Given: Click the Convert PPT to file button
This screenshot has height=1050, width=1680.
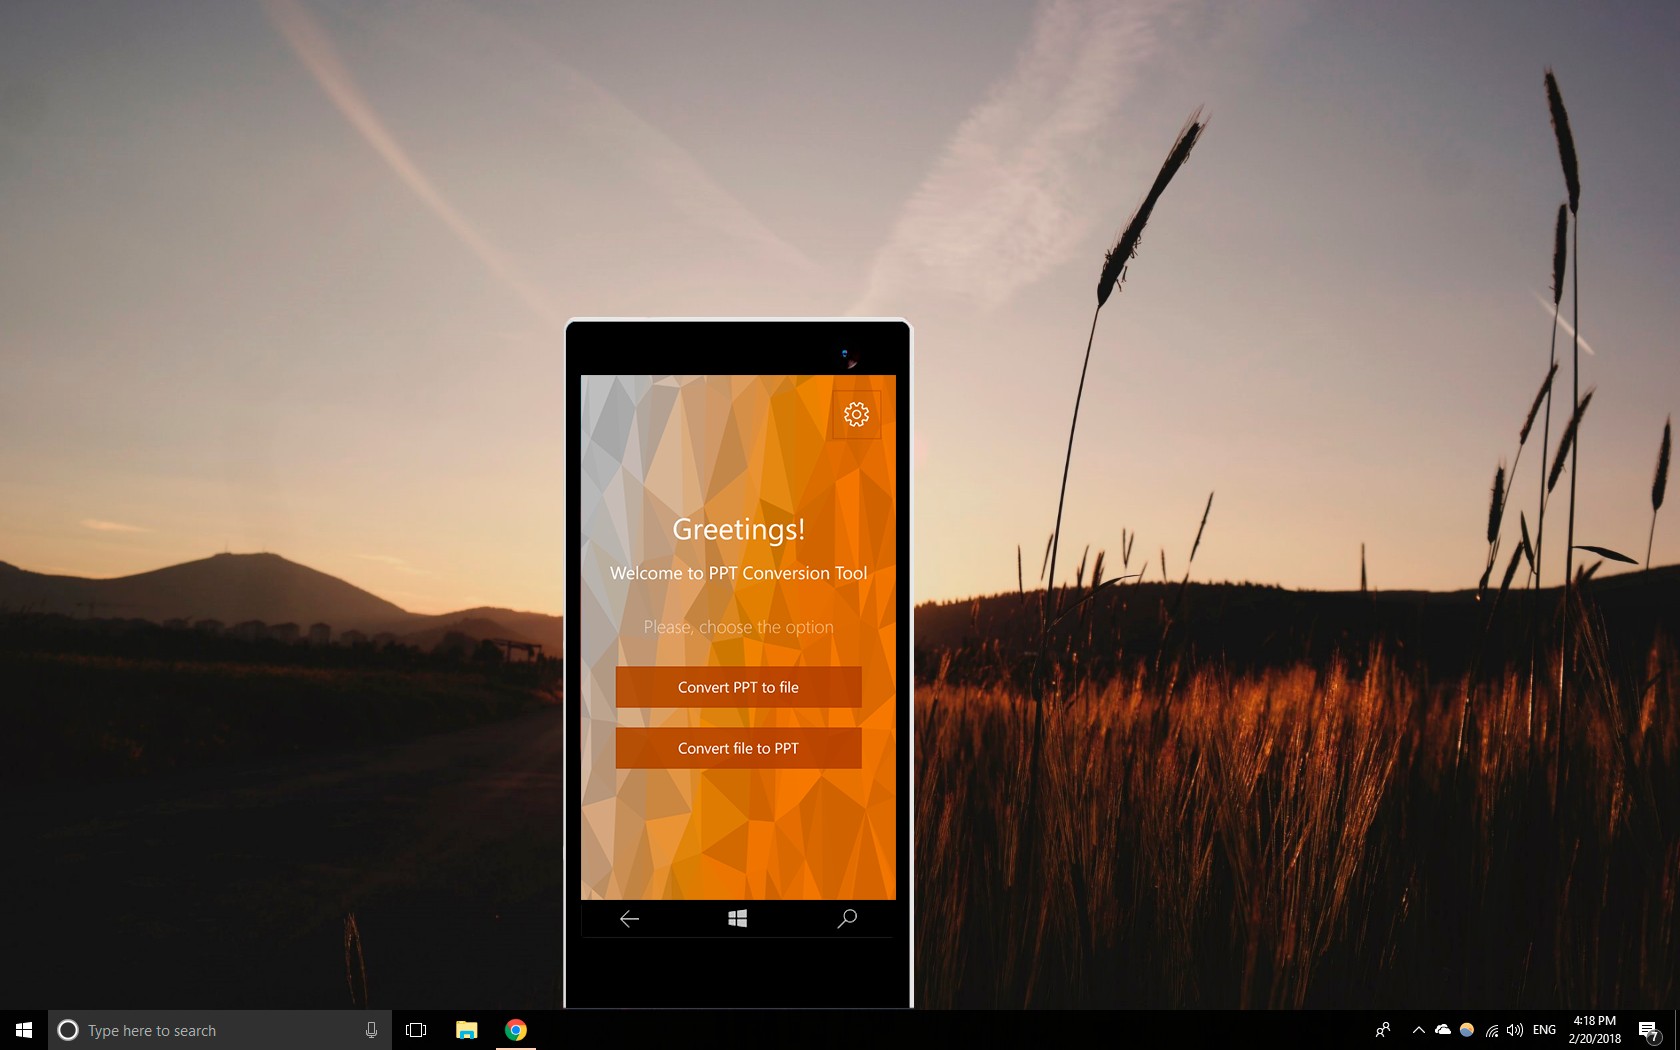Looking at the screenshot, I should coord(738,687).
